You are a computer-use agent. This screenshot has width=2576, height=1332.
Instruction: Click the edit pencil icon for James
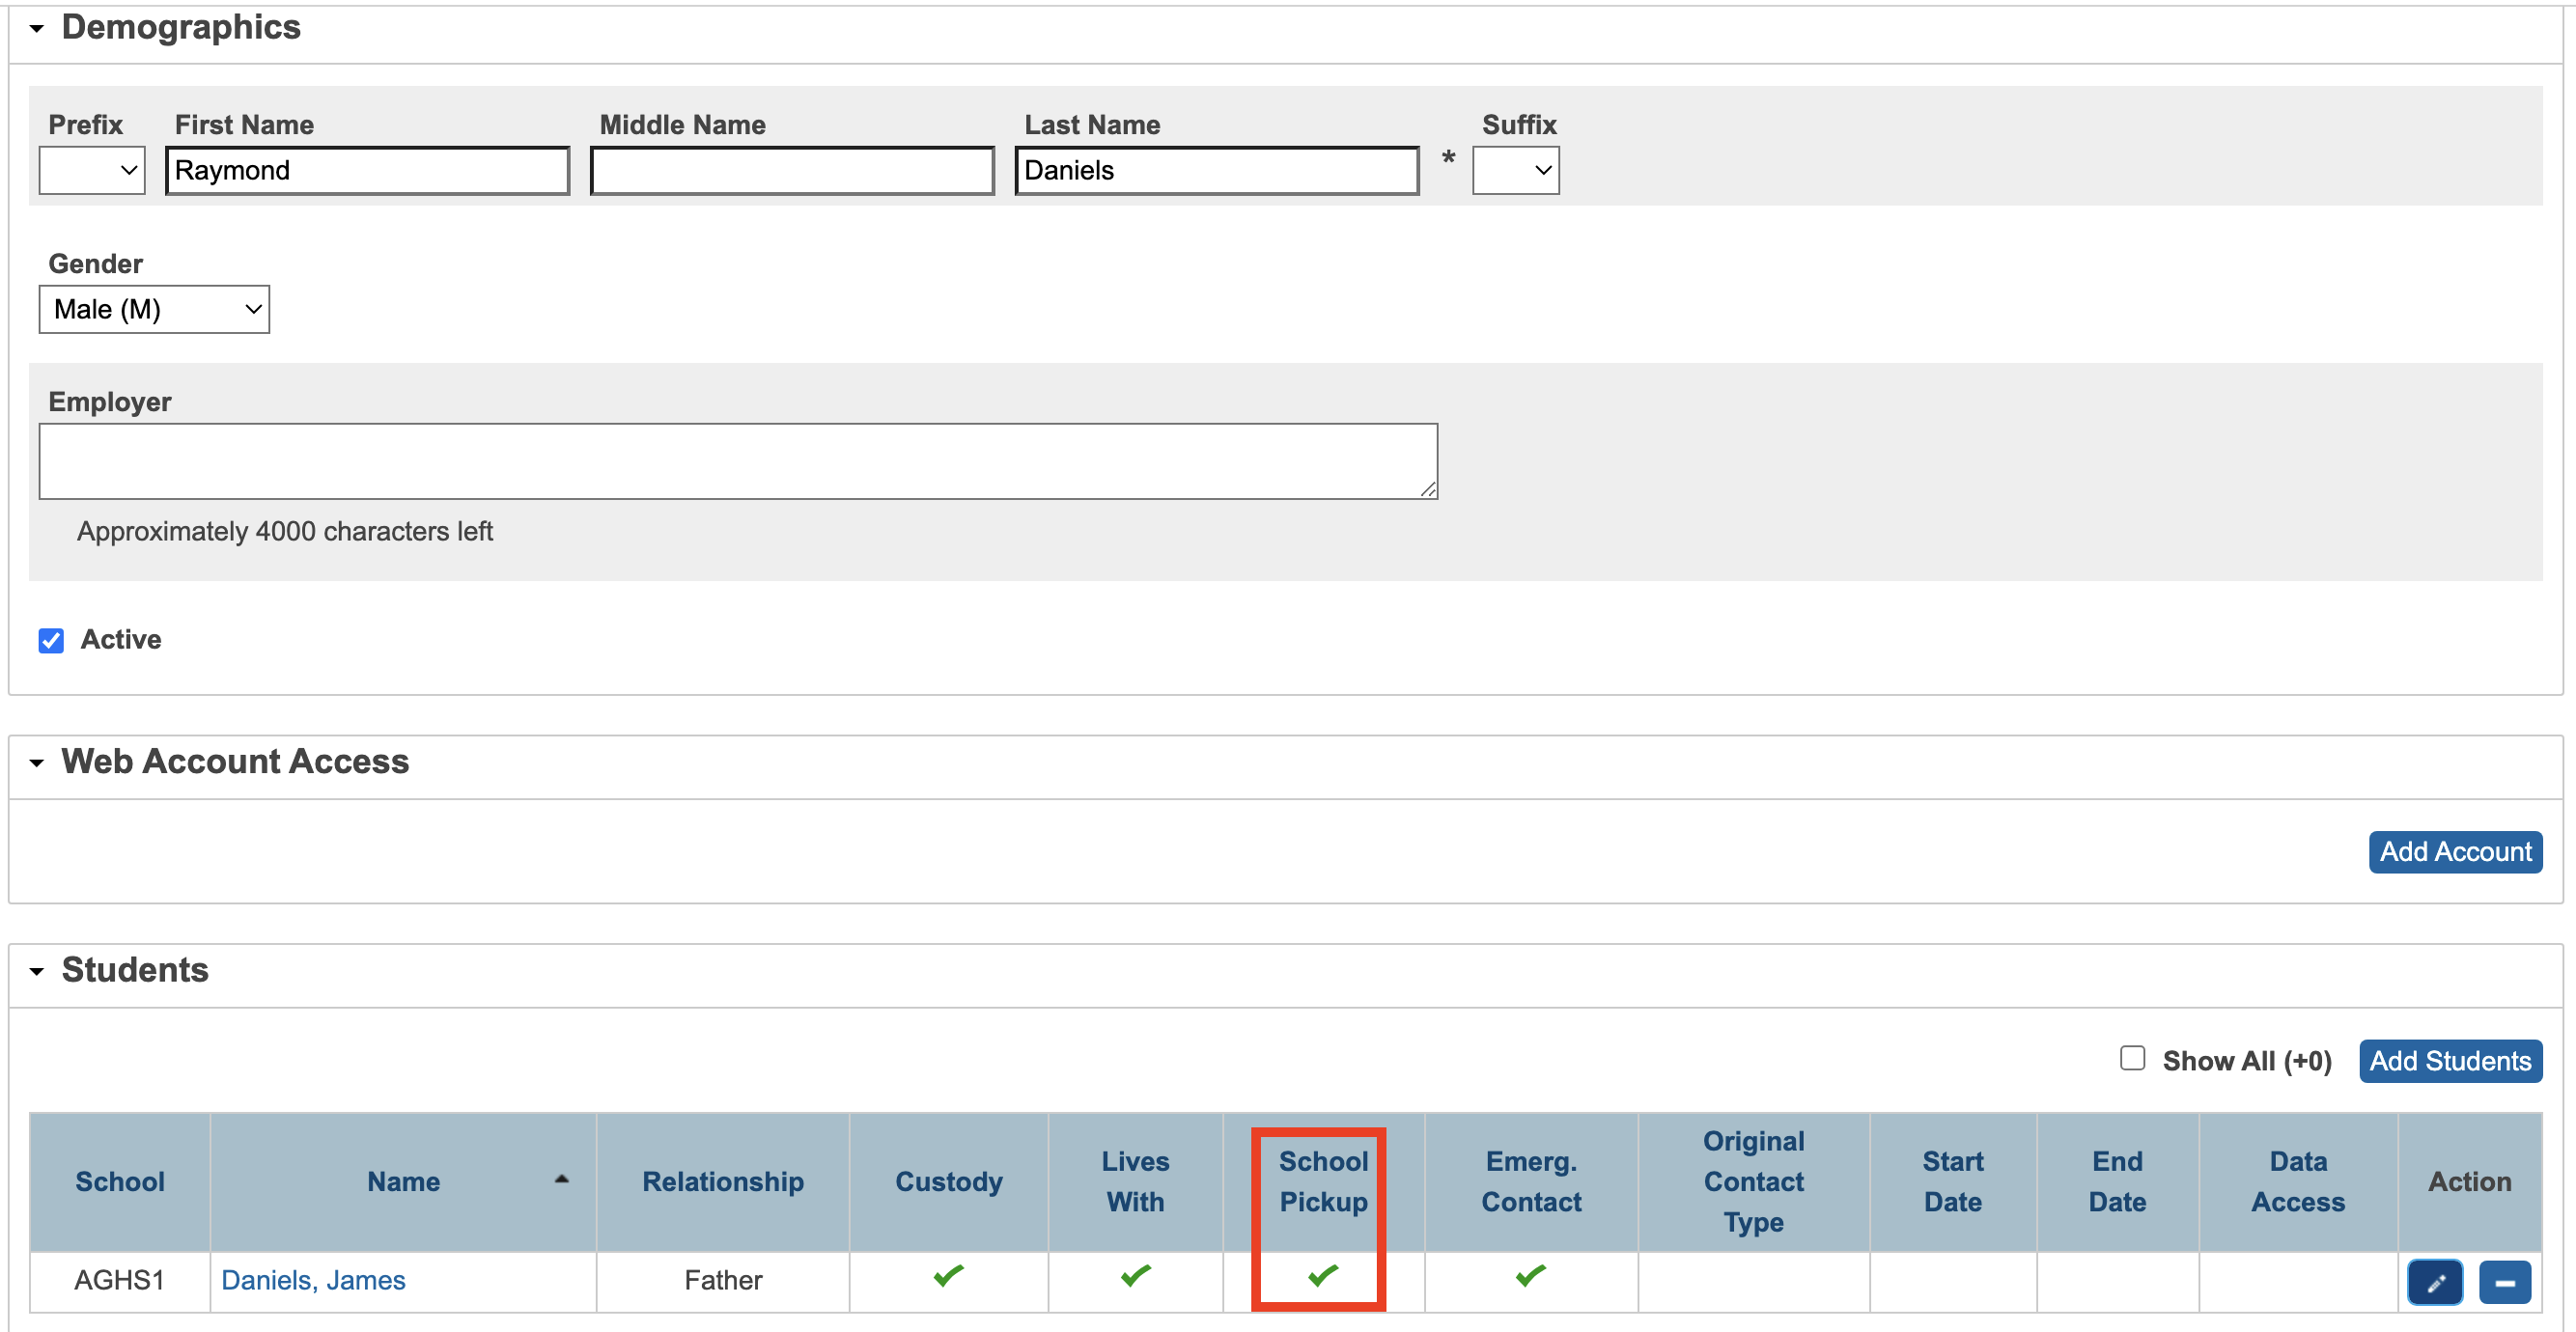pyautogui.click(x=2434, y=1282)
